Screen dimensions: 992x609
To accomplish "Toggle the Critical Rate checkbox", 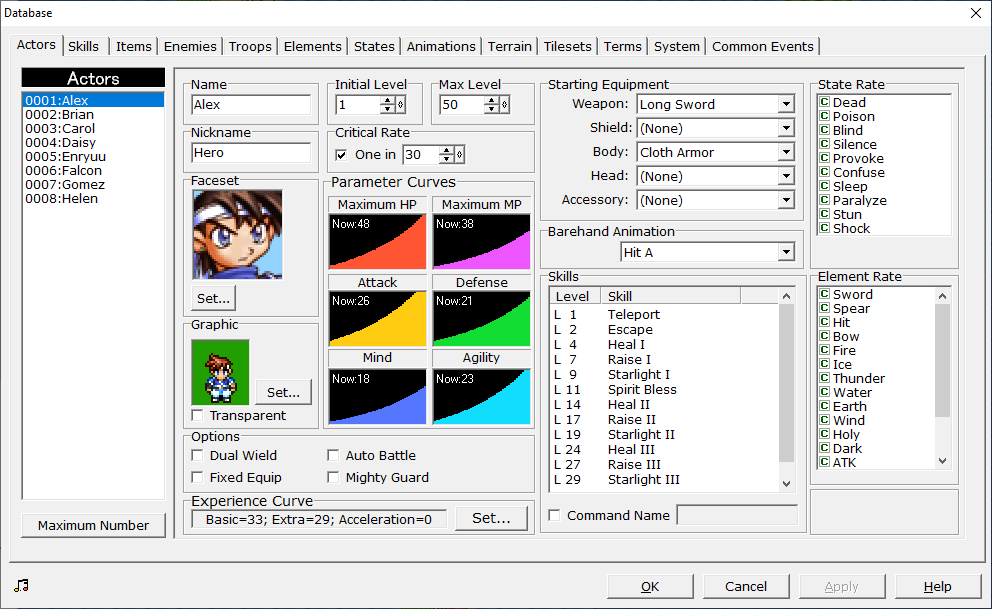I will 342,155.
